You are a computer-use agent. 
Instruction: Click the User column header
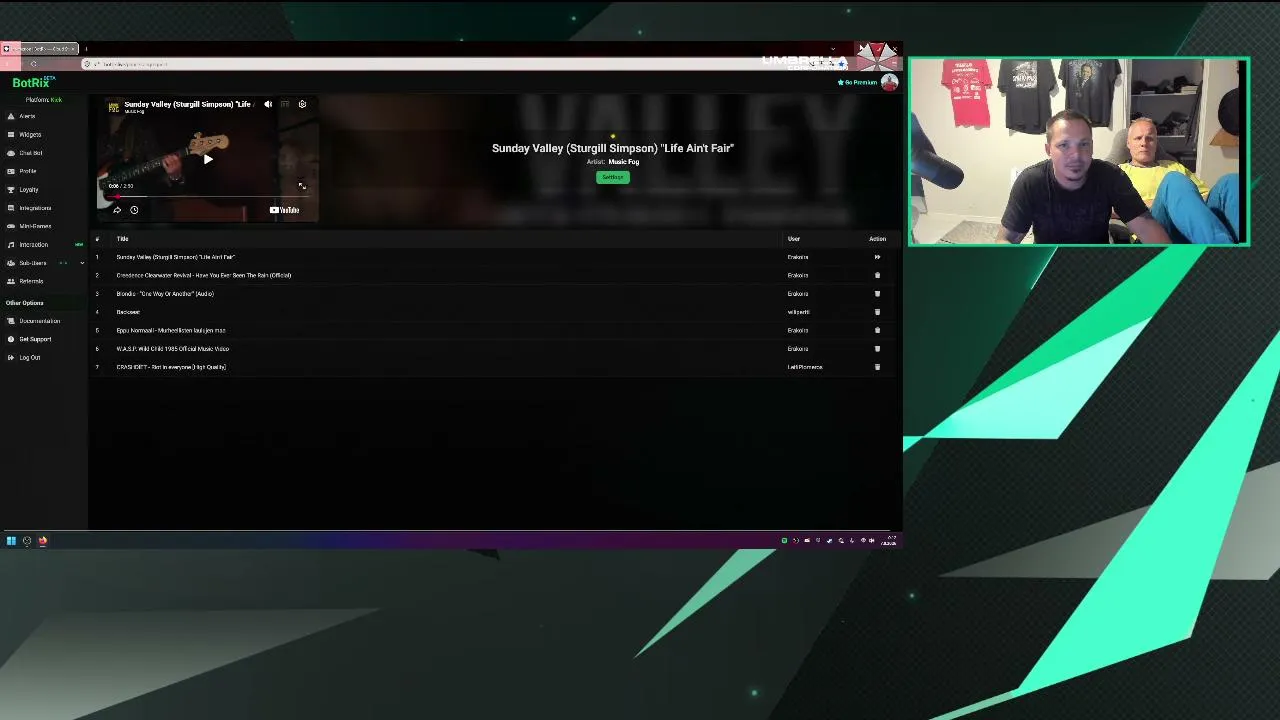(793, 239)
